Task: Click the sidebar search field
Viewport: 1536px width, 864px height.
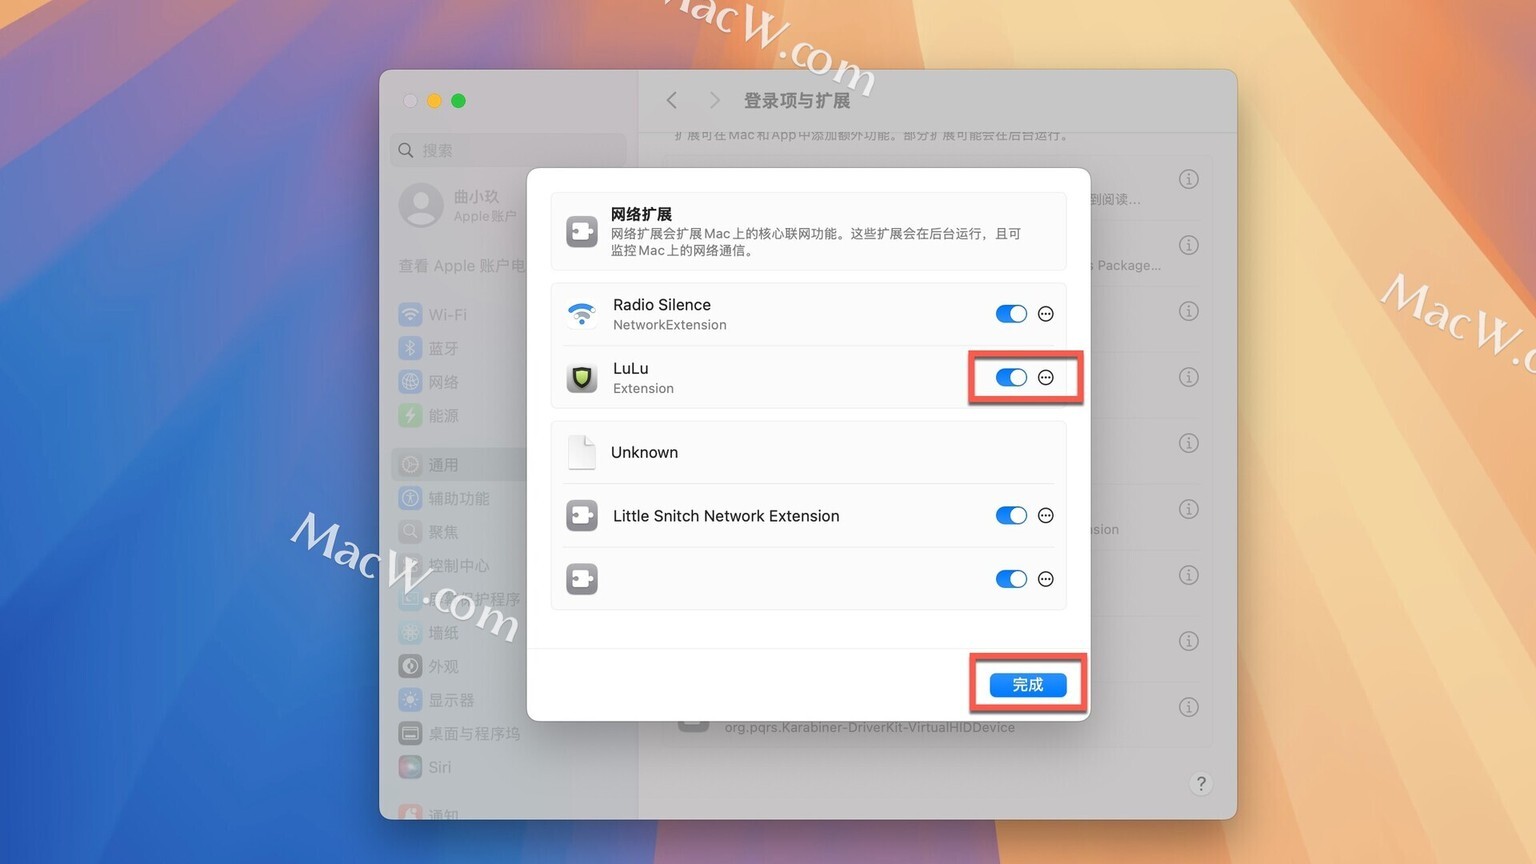Action: tap(508, 150)
